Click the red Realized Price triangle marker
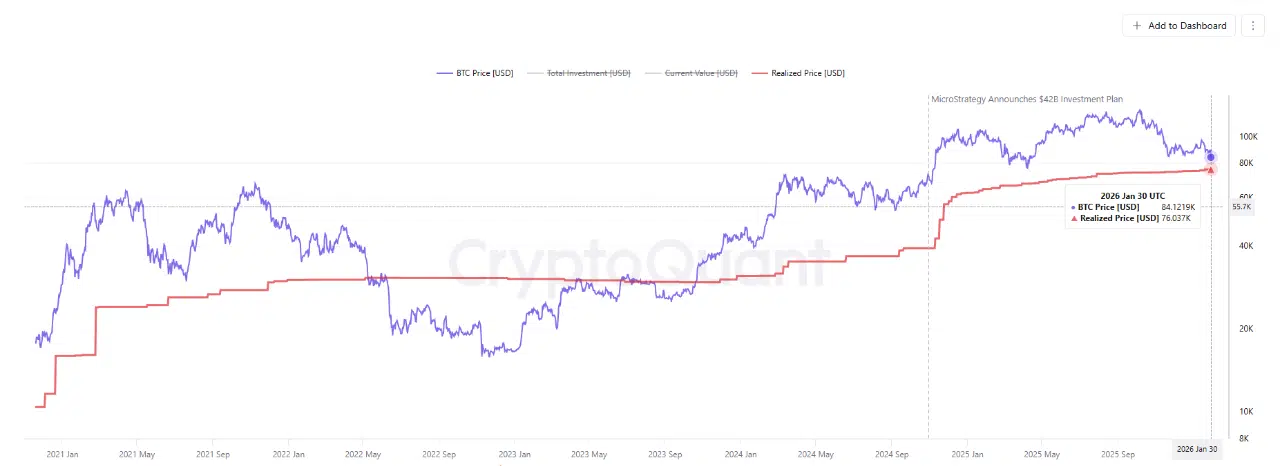This screenshot has height=466, width=1280. [1211, 170]
